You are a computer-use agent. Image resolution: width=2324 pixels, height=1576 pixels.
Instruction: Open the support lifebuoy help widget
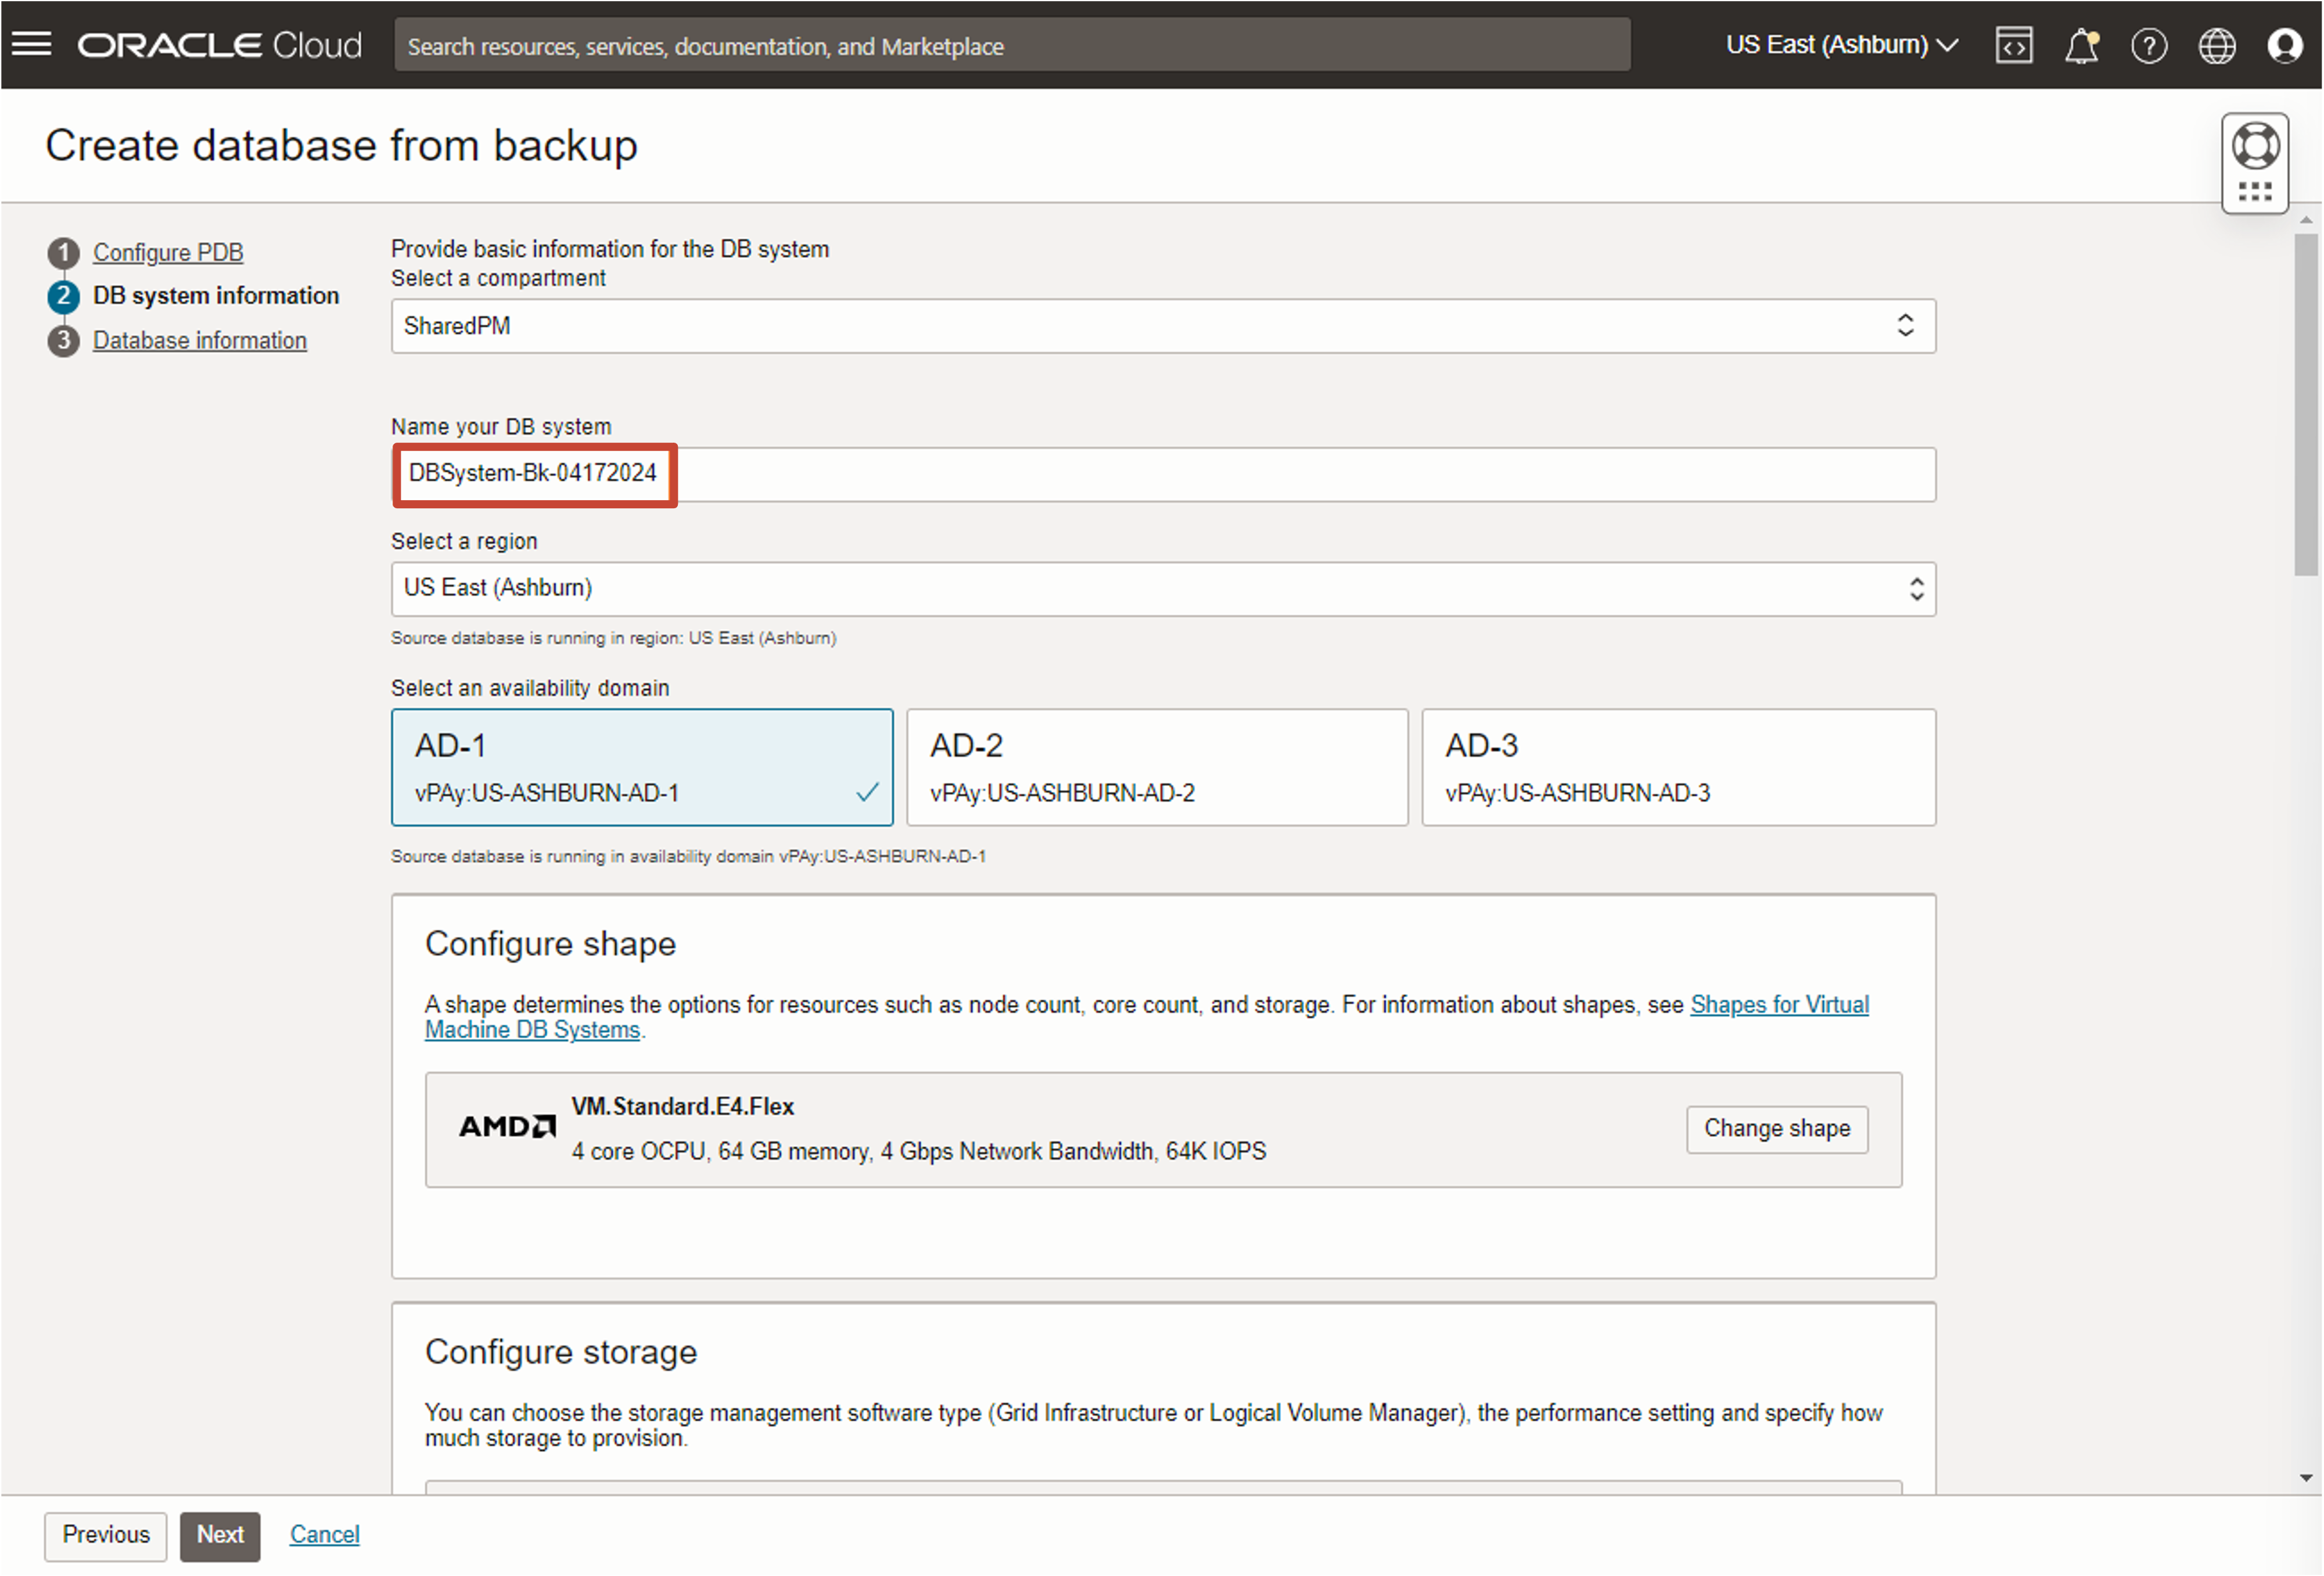(x=2255, y=147)
